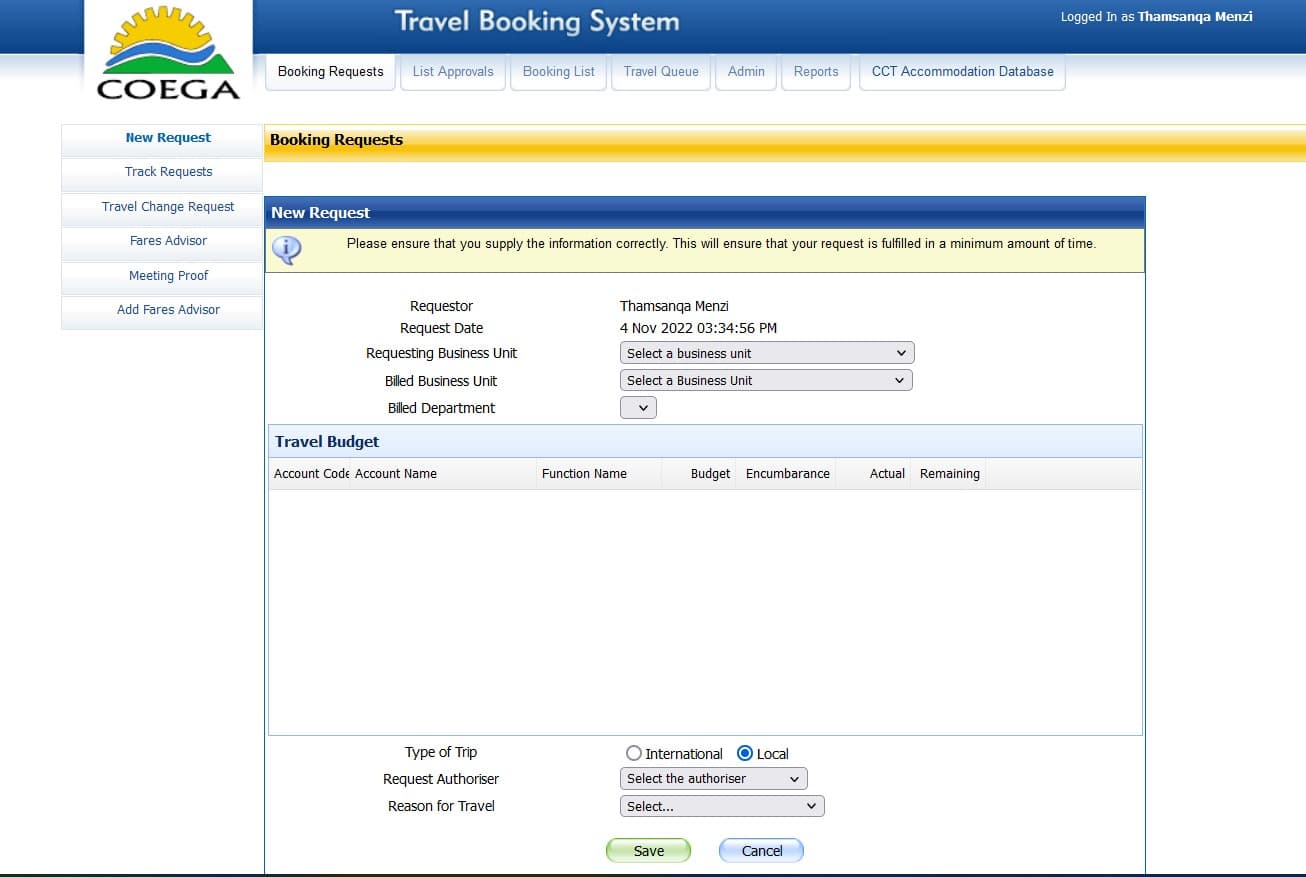This screenshot has width=1306, height=877.
Task: Click the Remaining column header
Action: click(x=949, y=474)
